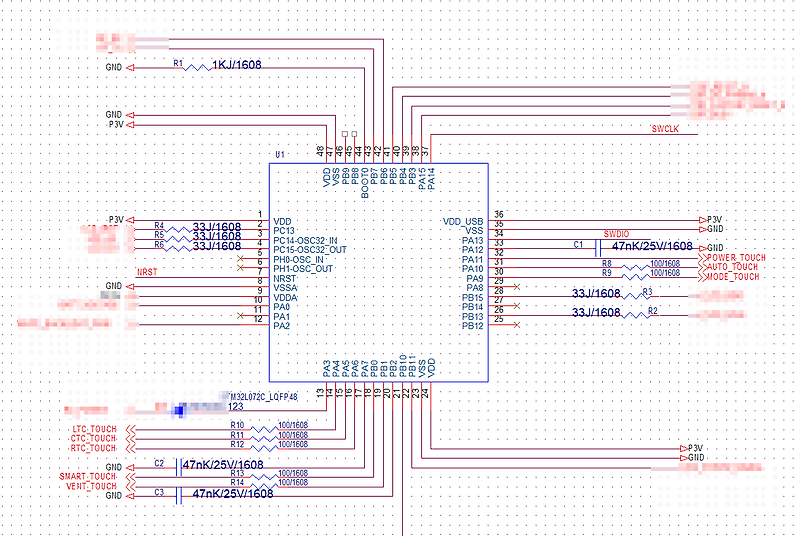Select the no-connect marker on PH0-OSC_IN pin
This screenshot has width=800, height=536.
240,259
